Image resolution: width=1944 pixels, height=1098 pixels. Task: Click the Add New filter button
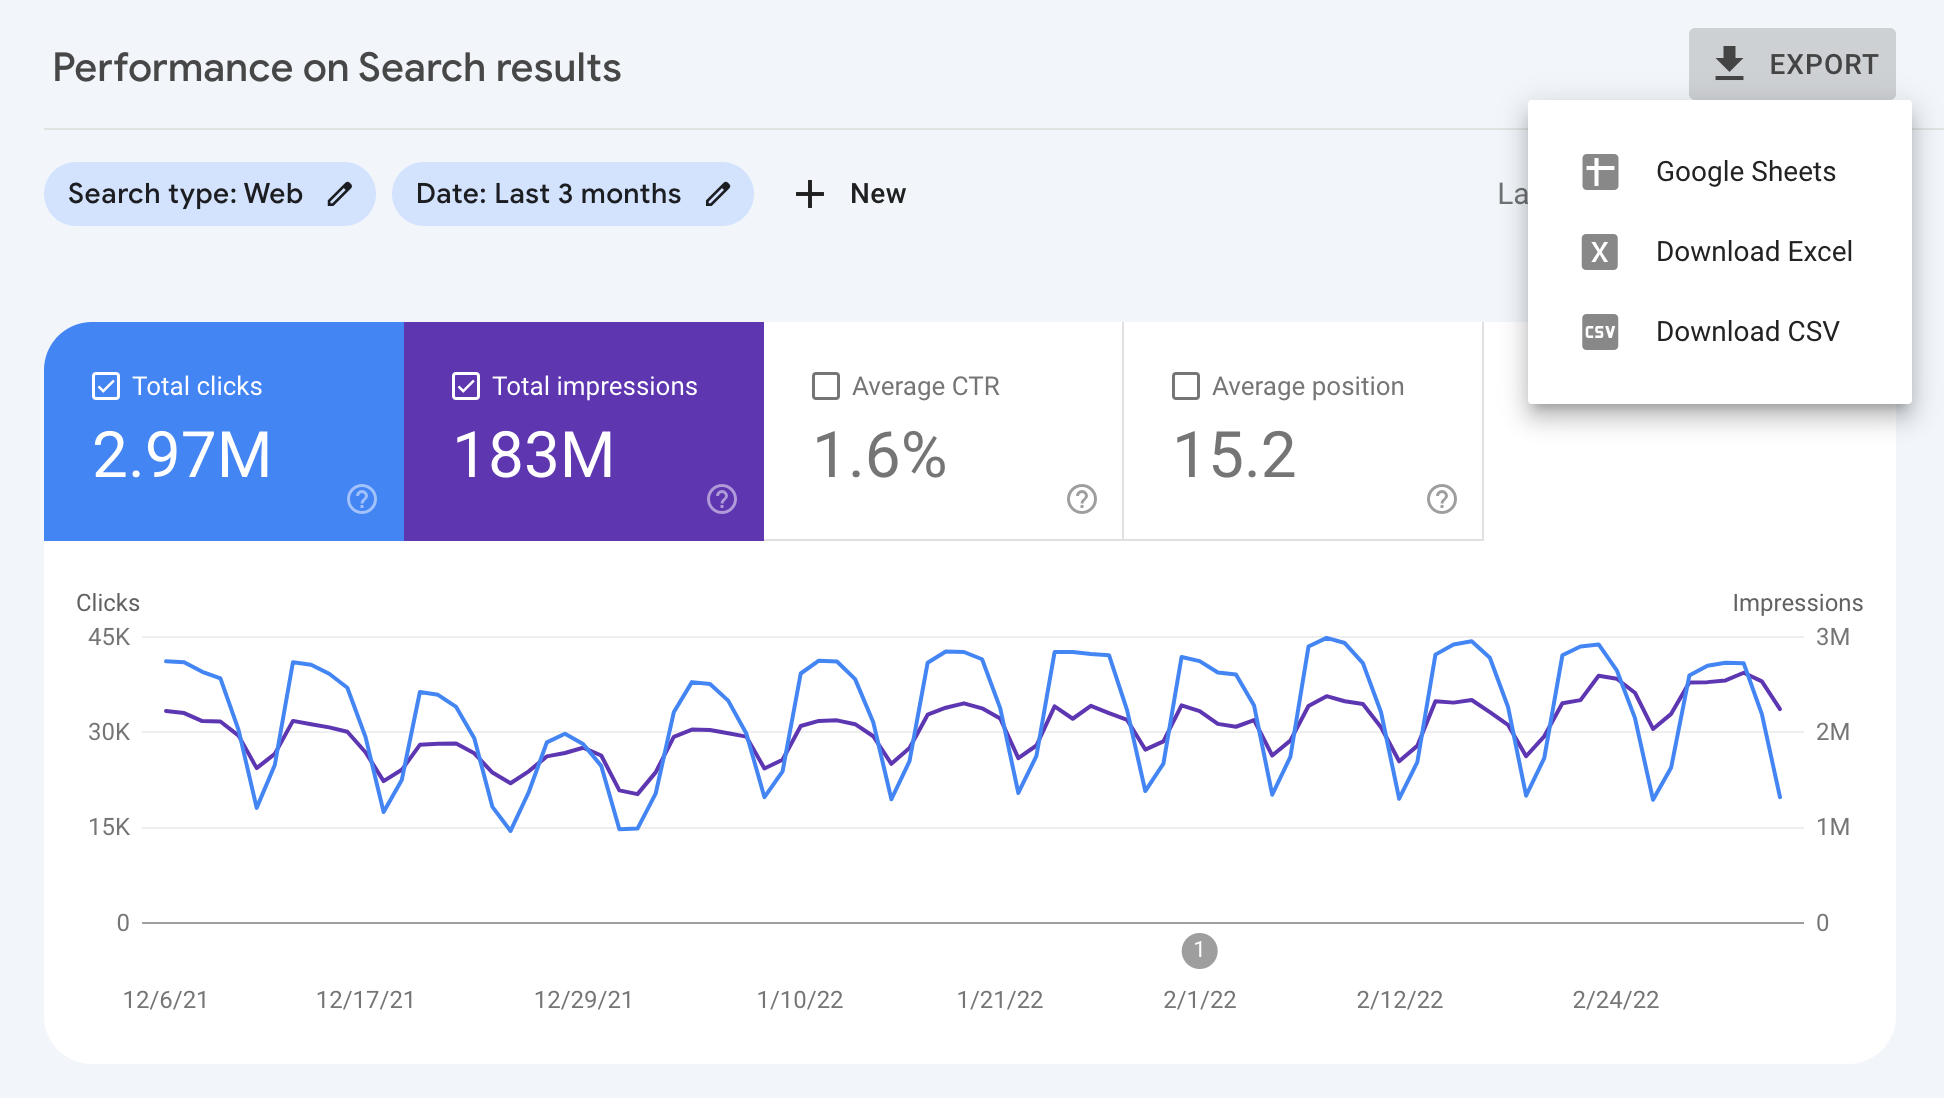[848, 192]
